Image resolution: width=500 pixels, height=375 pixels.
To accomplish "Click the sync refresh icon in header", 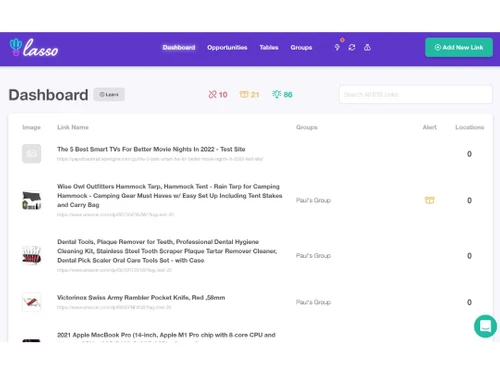I will [x=352, y=47].
